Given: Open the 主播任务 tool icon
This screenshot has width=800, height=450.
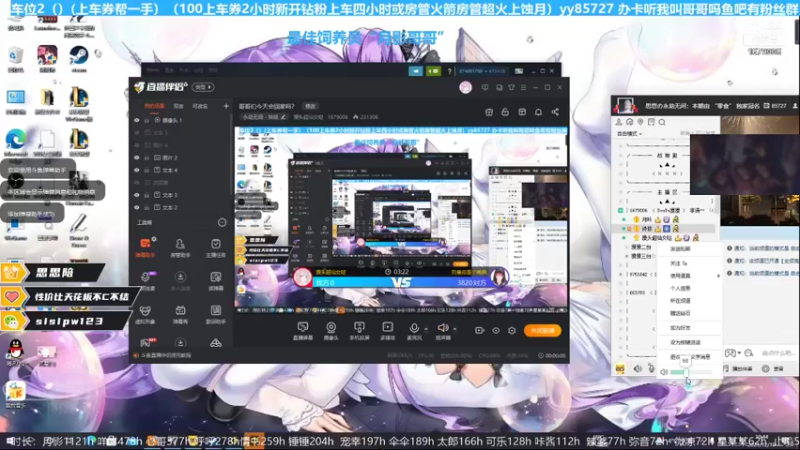Looking at the screenshot, I should point(216,247).
